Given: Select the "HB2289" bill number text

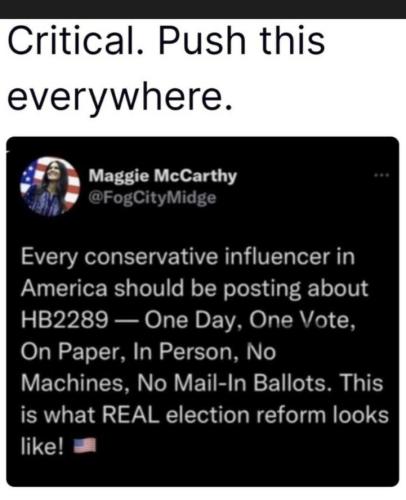Looking at the screenshot, I should [65, 320].
